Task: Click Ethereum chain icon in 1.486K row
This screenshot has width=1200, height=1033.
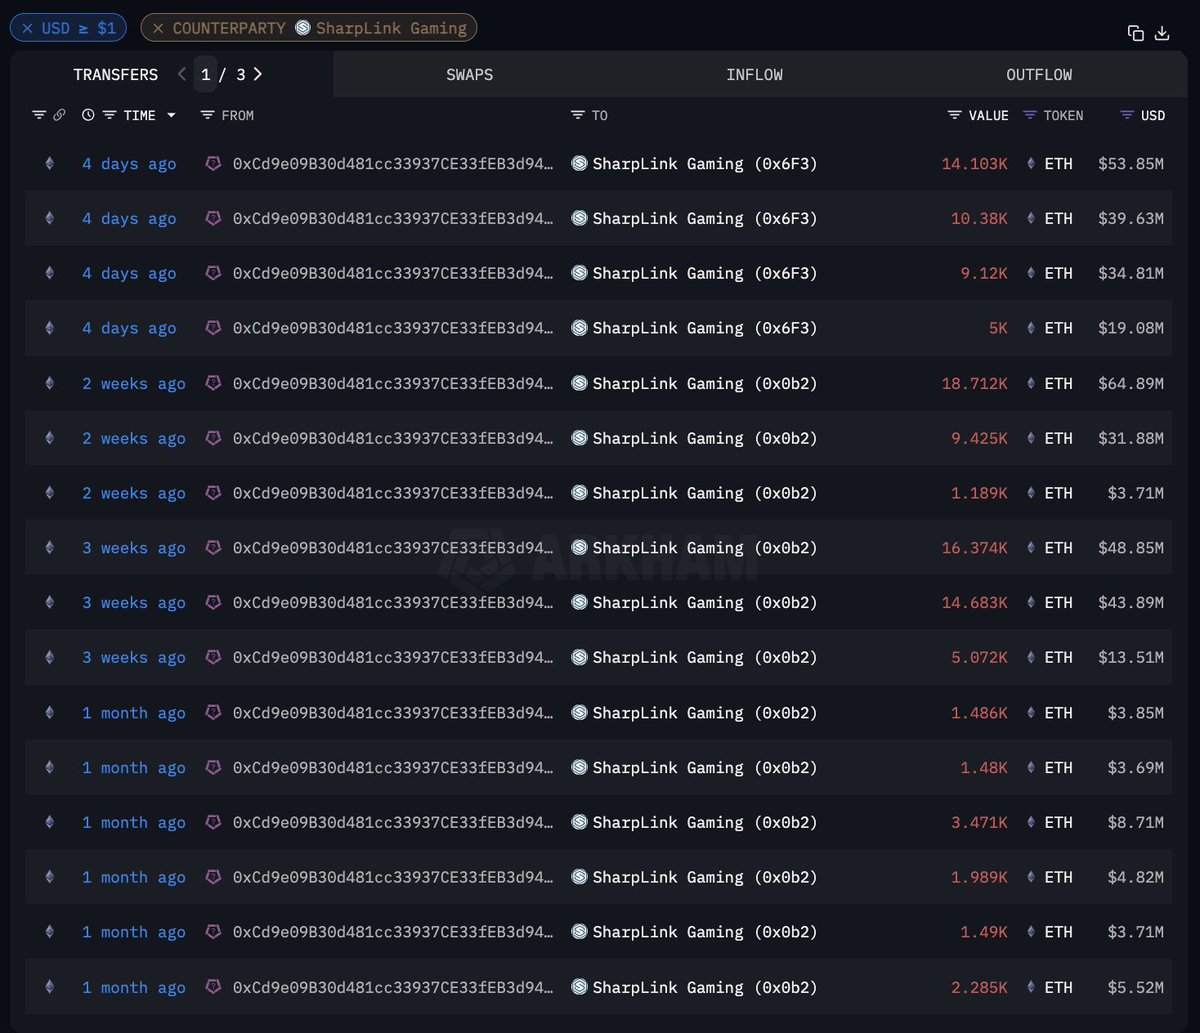Action: click(49, 712)
